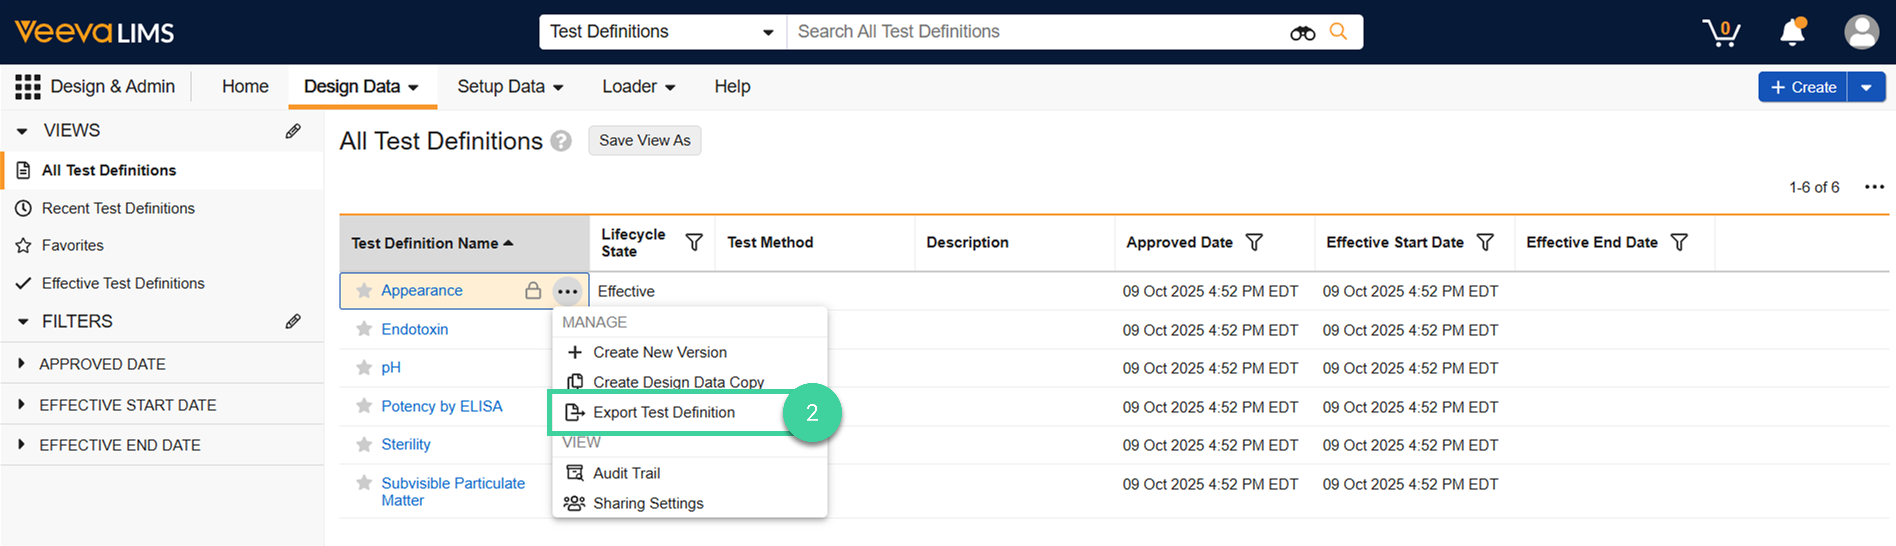Toggle favorite star for Sterility
The height and width of the screenshot is (546, 1896).
pos(364,445)
